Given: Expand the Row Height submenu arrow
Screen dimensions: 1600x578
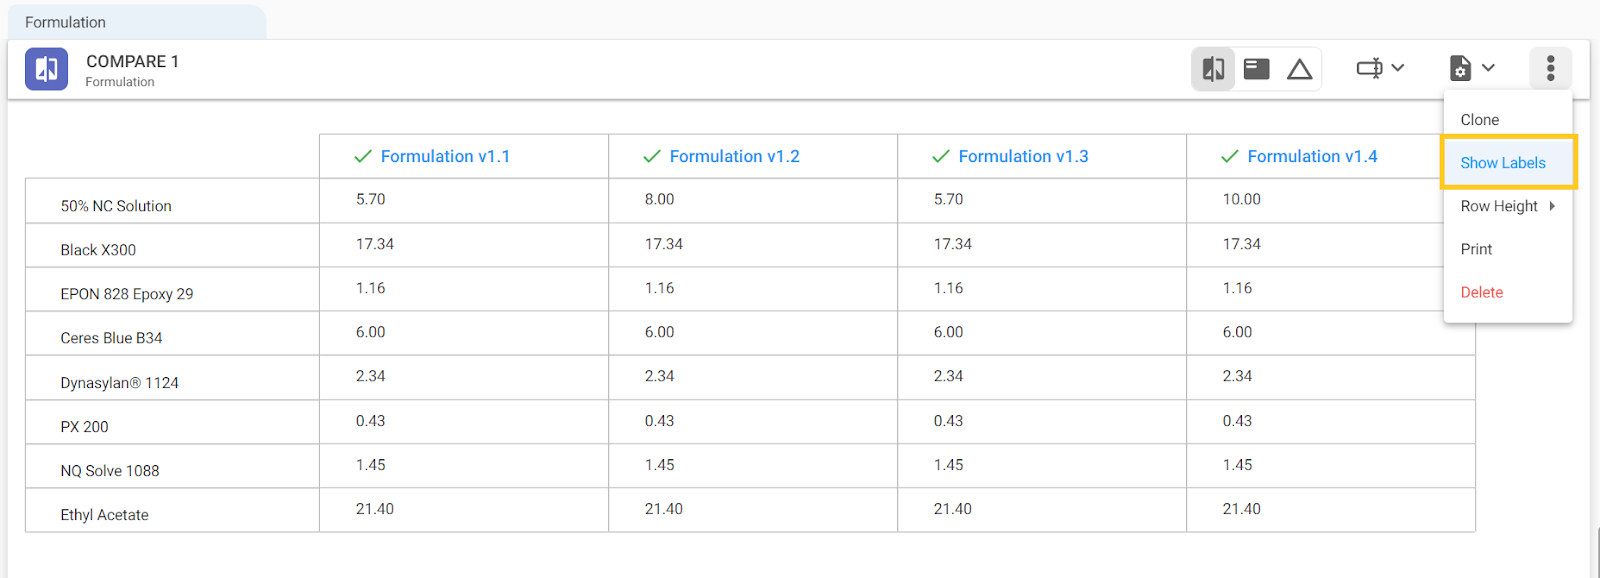Looking at the screenshot, I should click(1552, 206).
